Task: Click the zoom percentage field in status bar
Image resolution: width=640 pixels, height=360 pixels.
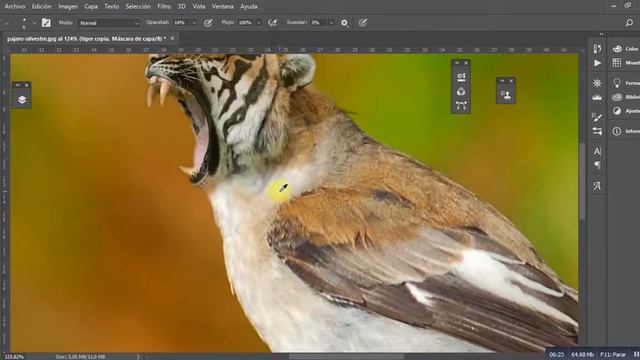Action: click(x=14, y=357)
